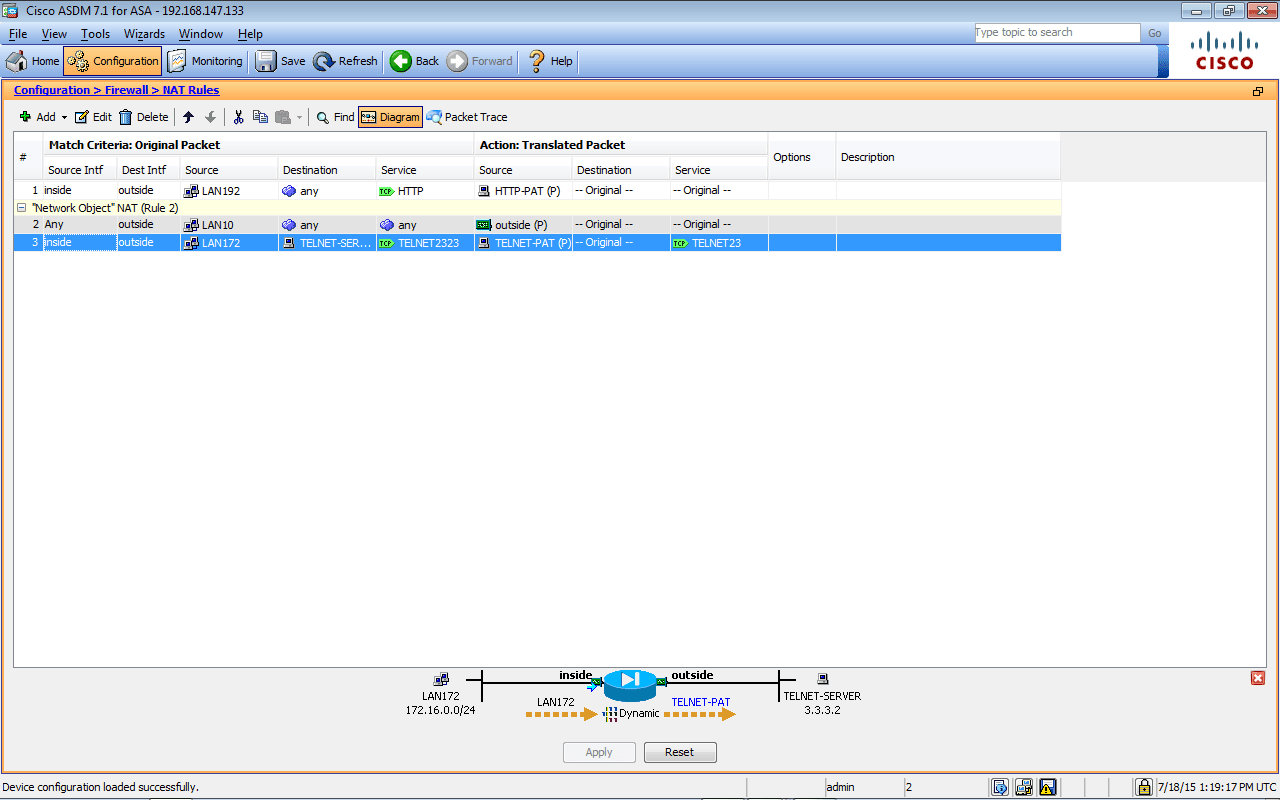The image size is (1280, 800).
Task: Select the HTTP service cell in rule 1
Action: (x=425, y=190)
